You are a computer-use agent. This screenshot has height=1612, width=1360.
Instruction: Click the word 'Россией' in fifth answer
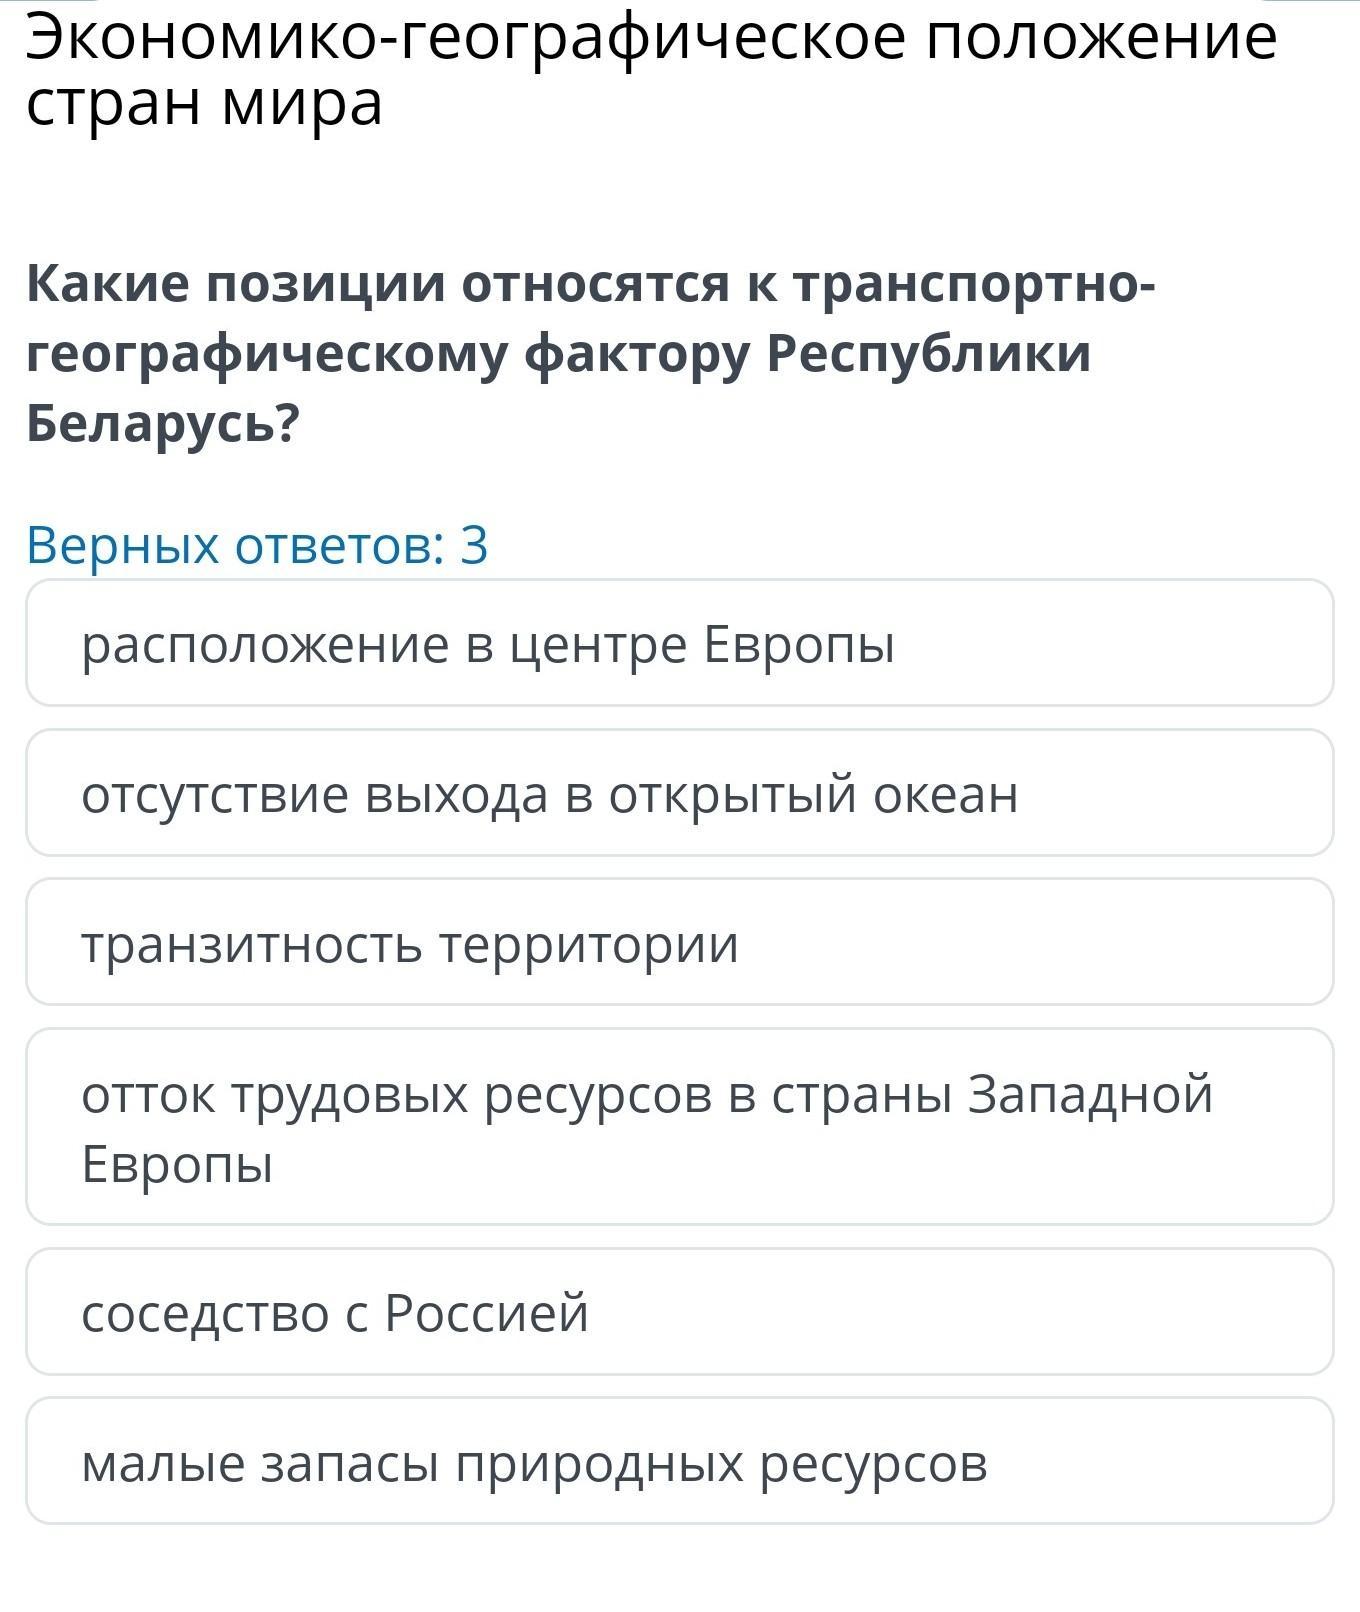487,1312
